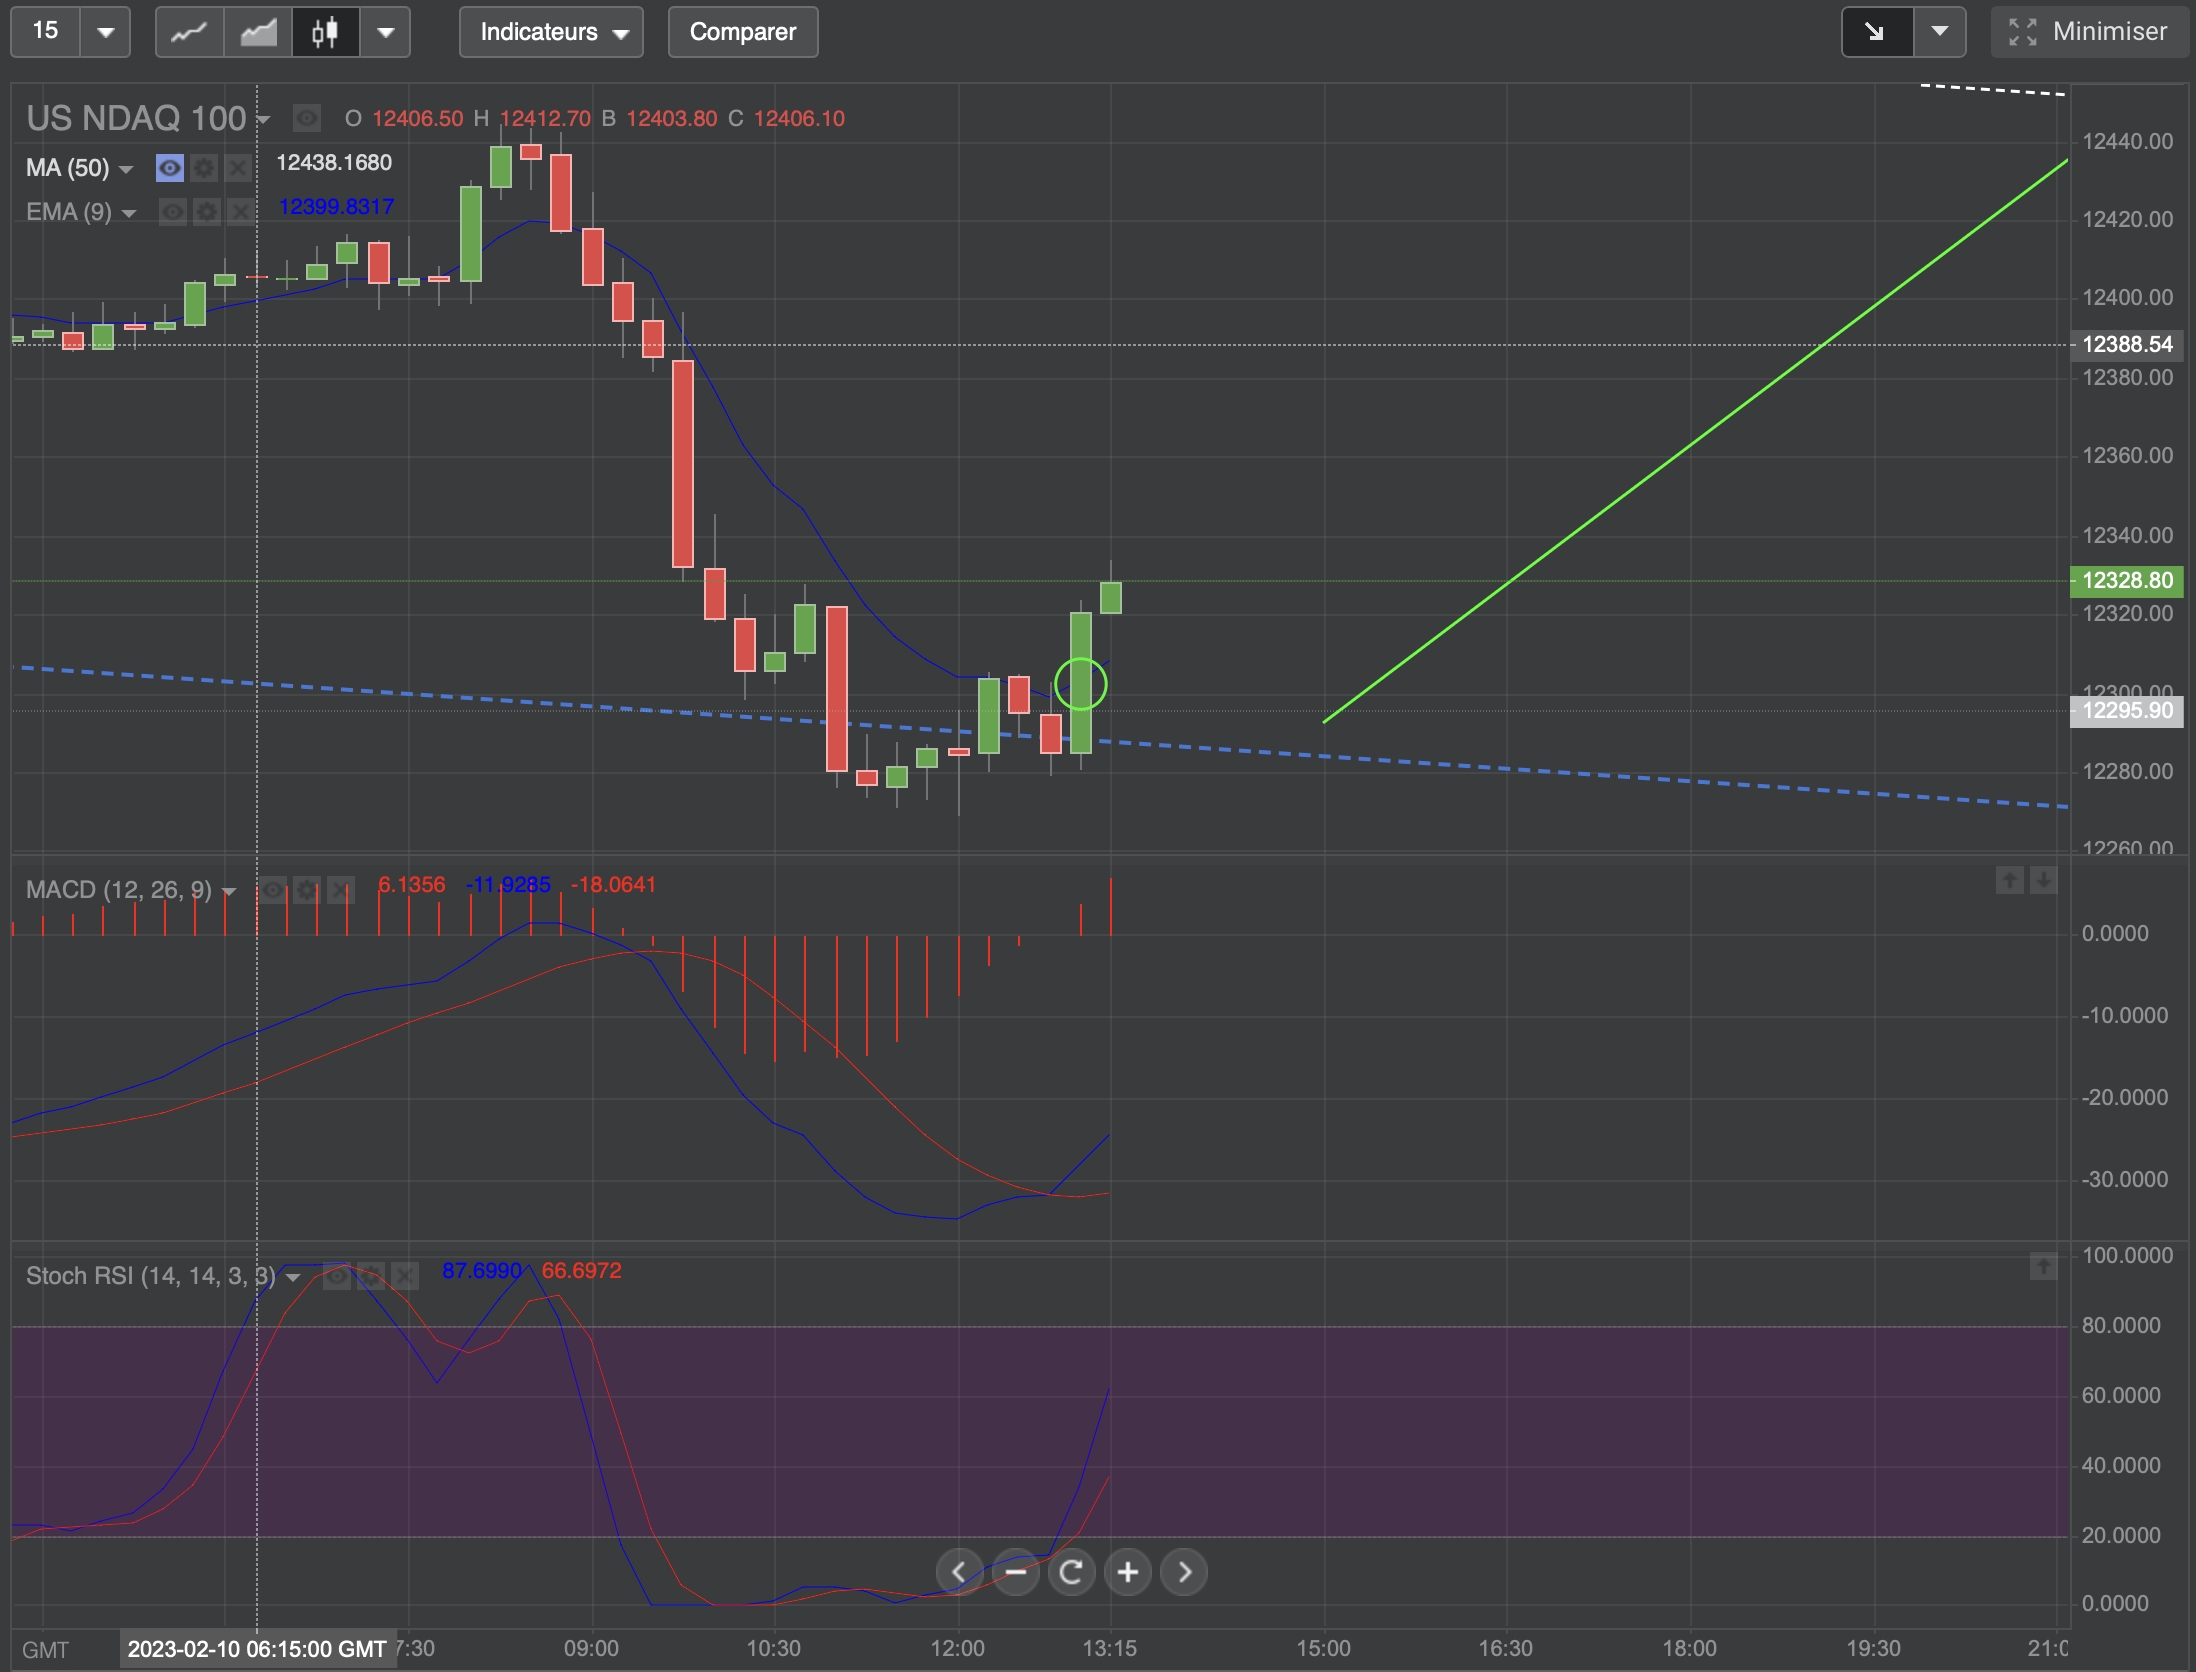The width and height of the screenshot is (2196, 1672).
Task: Select the candlestick chart type icon
Action: 325,32
